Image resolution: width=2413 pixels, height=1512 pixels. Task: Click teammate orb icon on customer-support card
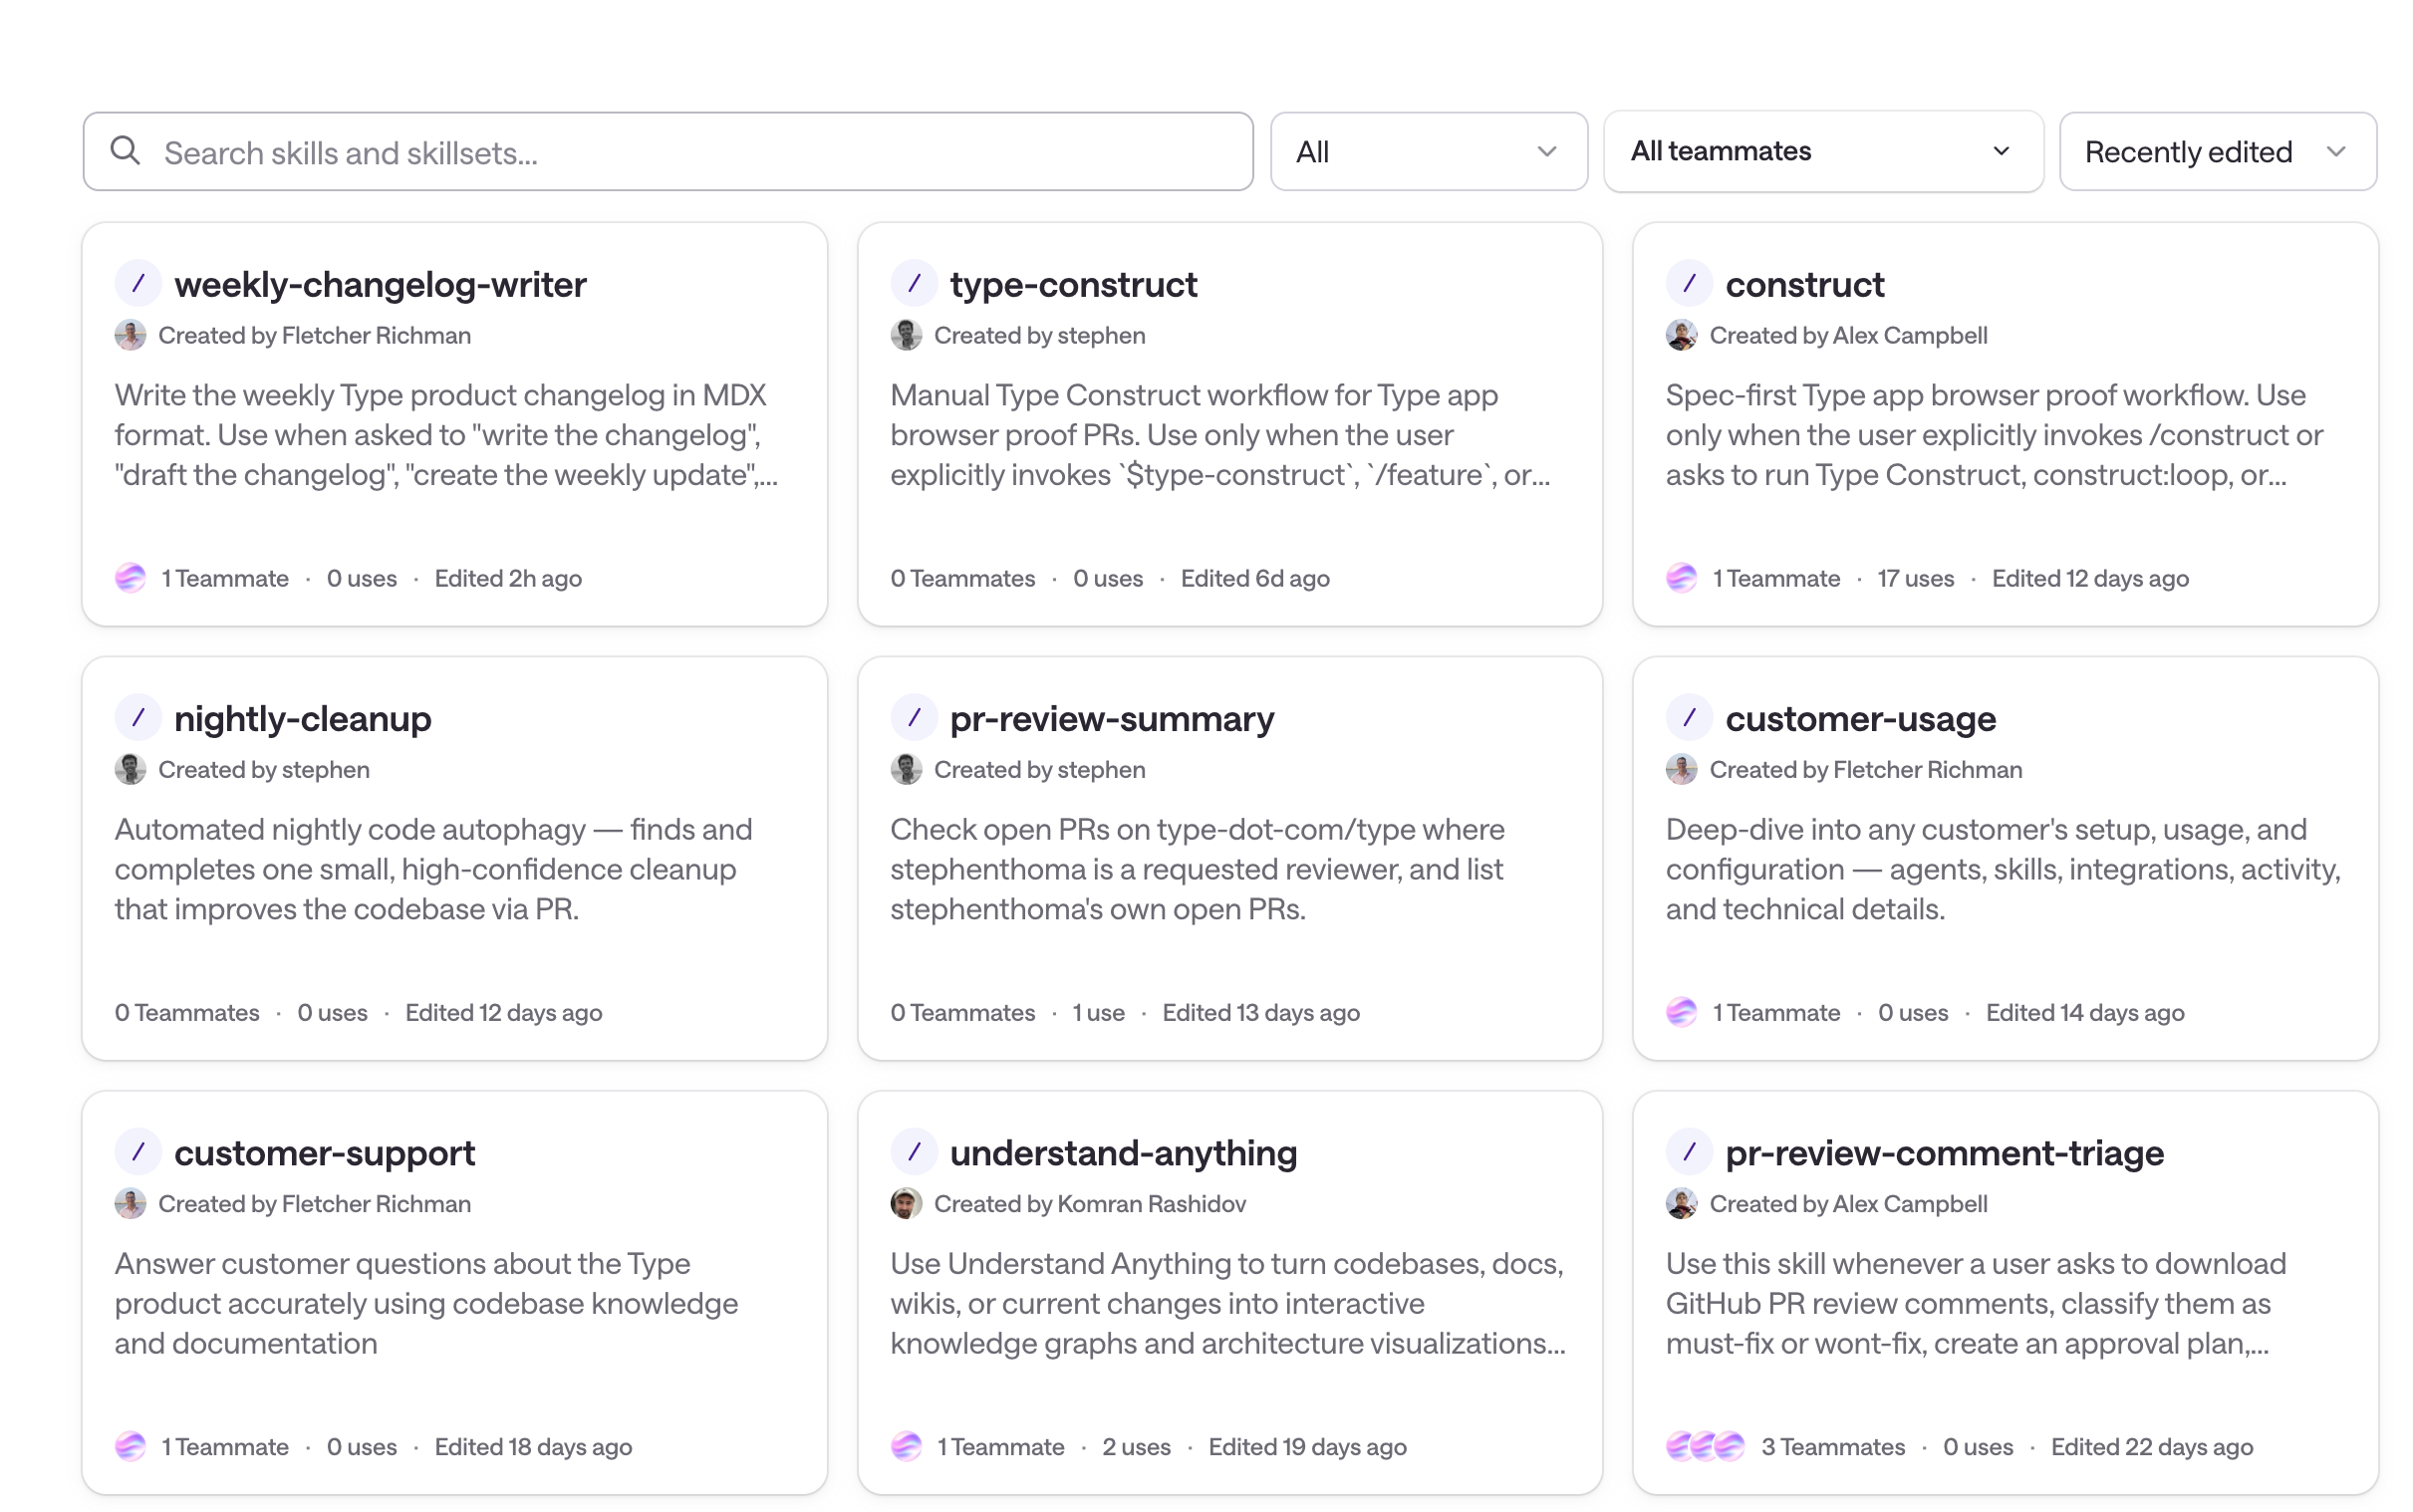pyautogui.click(x=130, y=1446)
